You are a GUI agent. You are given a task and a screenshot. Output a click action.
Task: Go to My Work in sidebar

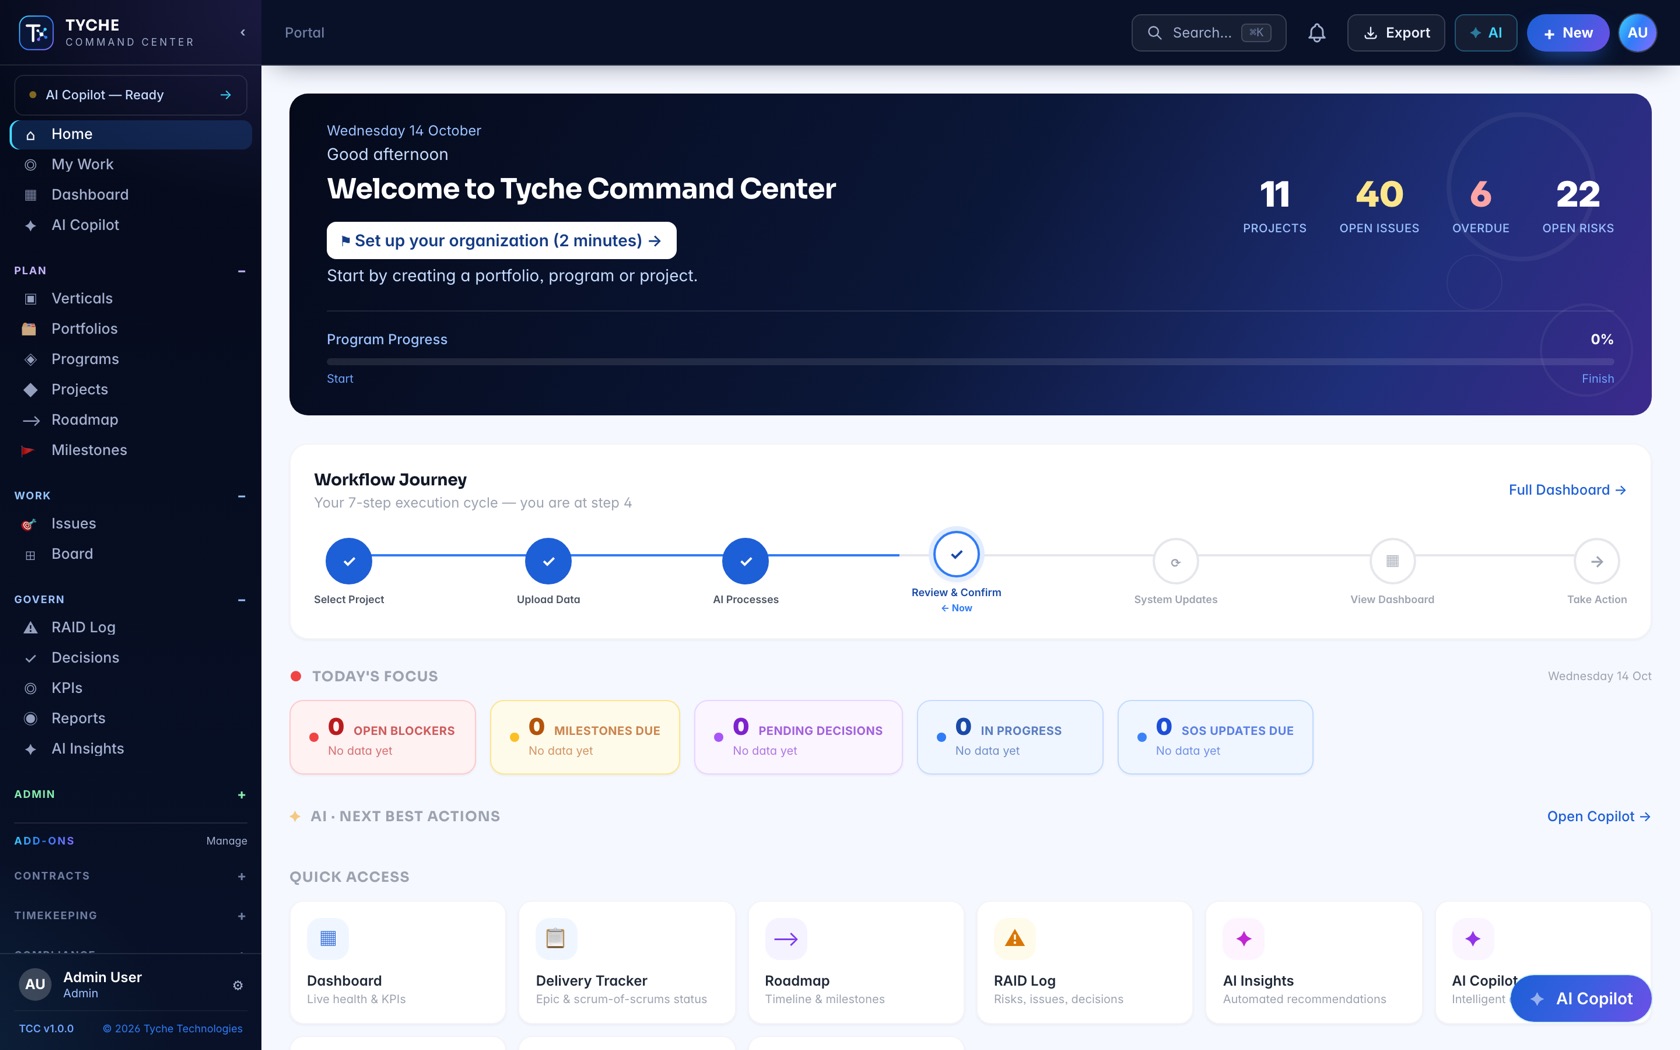click(131, 164)
